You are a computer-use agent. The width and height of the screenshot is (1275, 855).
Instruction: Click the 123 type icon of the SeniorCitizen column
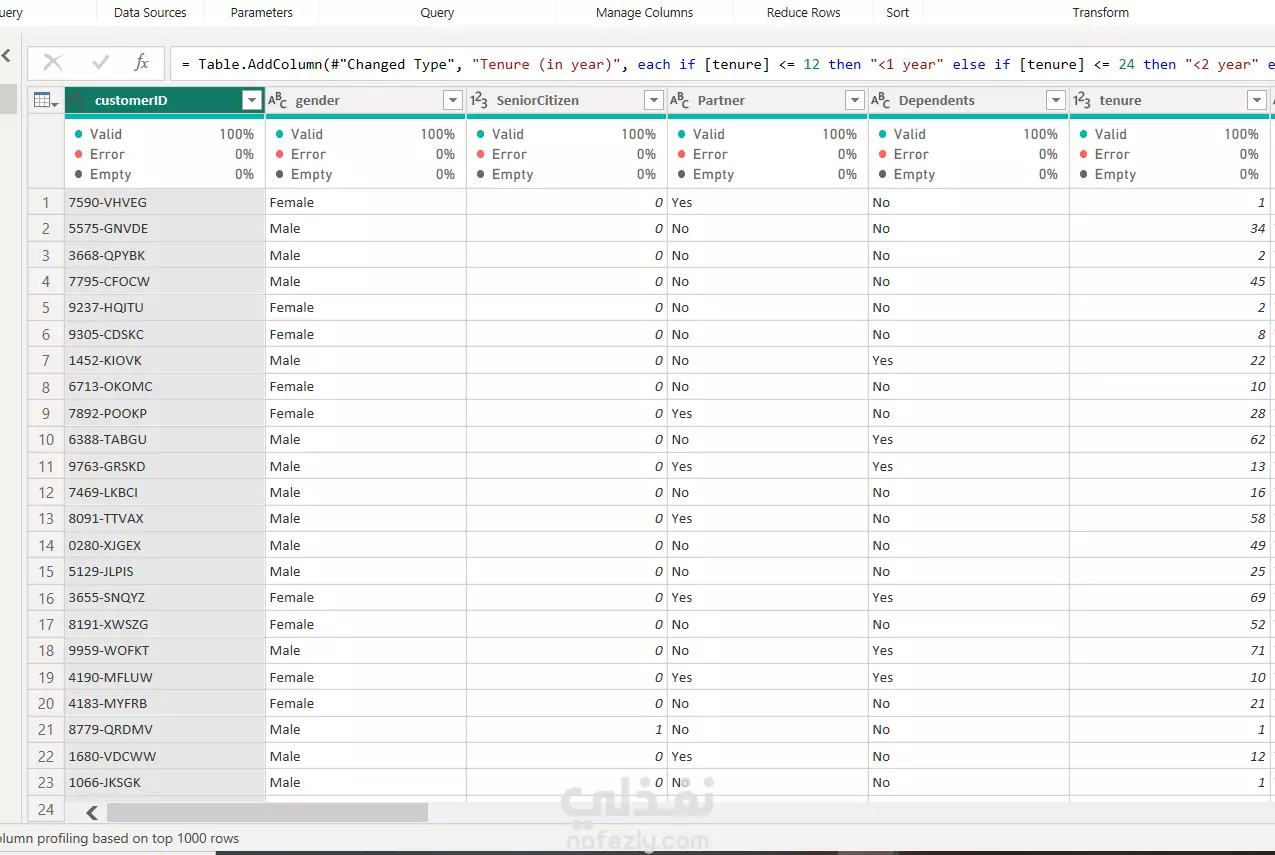tap(479, 100)
